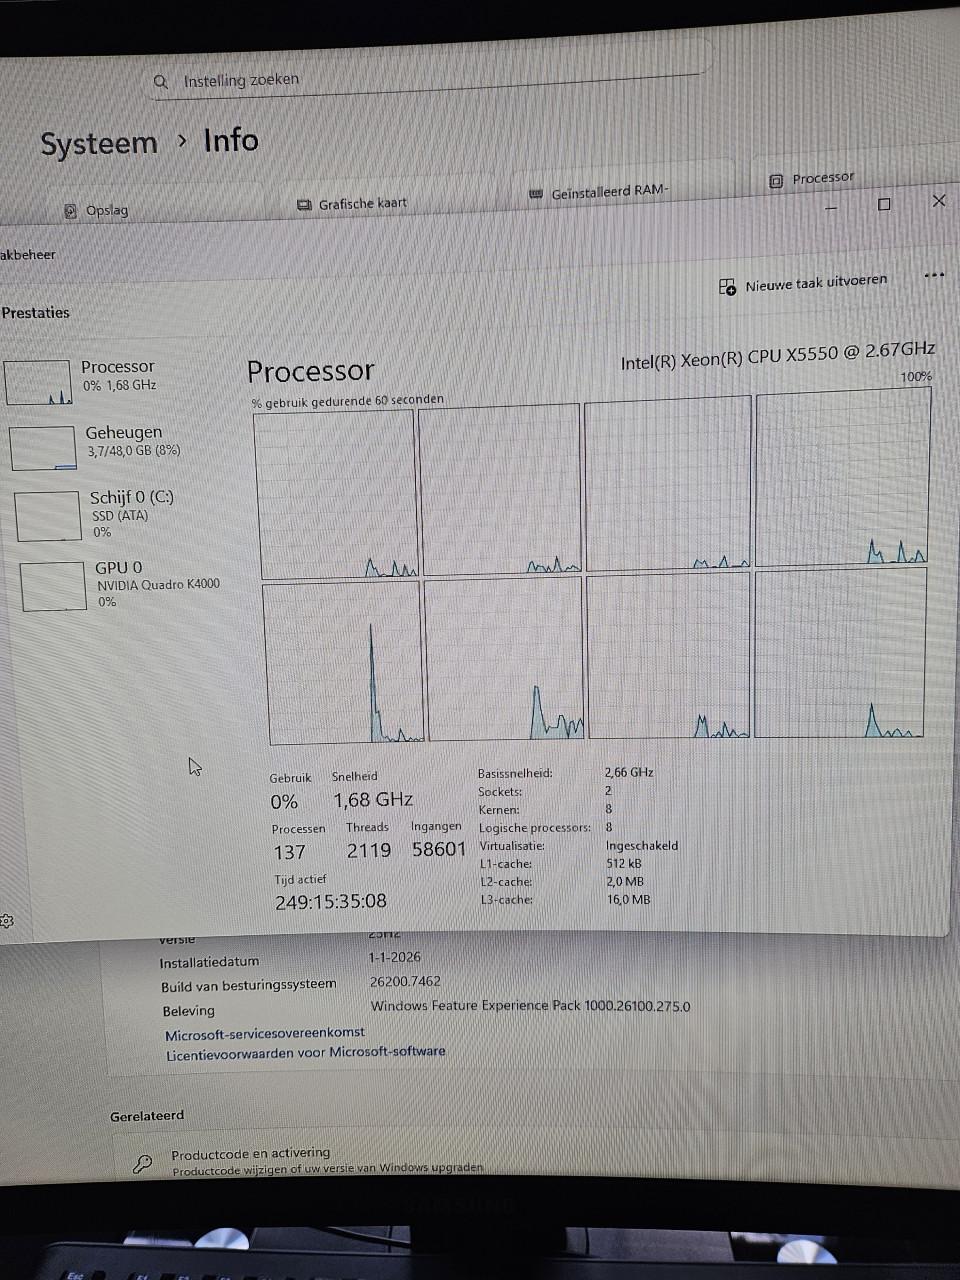The width and height of the screenshot is (960, 1280).
Task: Click the GPU 0 mini graph thumbnail
Action: (x=53, y=585)
